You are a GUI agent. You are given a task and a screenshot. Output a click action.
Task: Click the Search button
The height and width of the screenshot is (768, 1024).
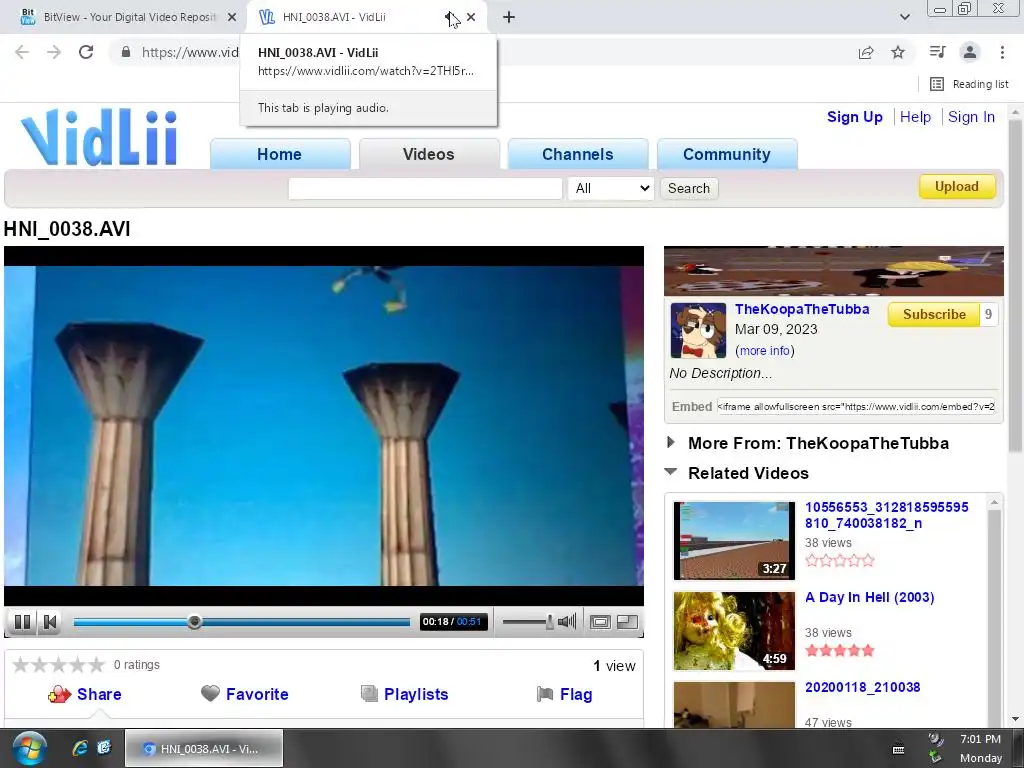tap(689, 188)
